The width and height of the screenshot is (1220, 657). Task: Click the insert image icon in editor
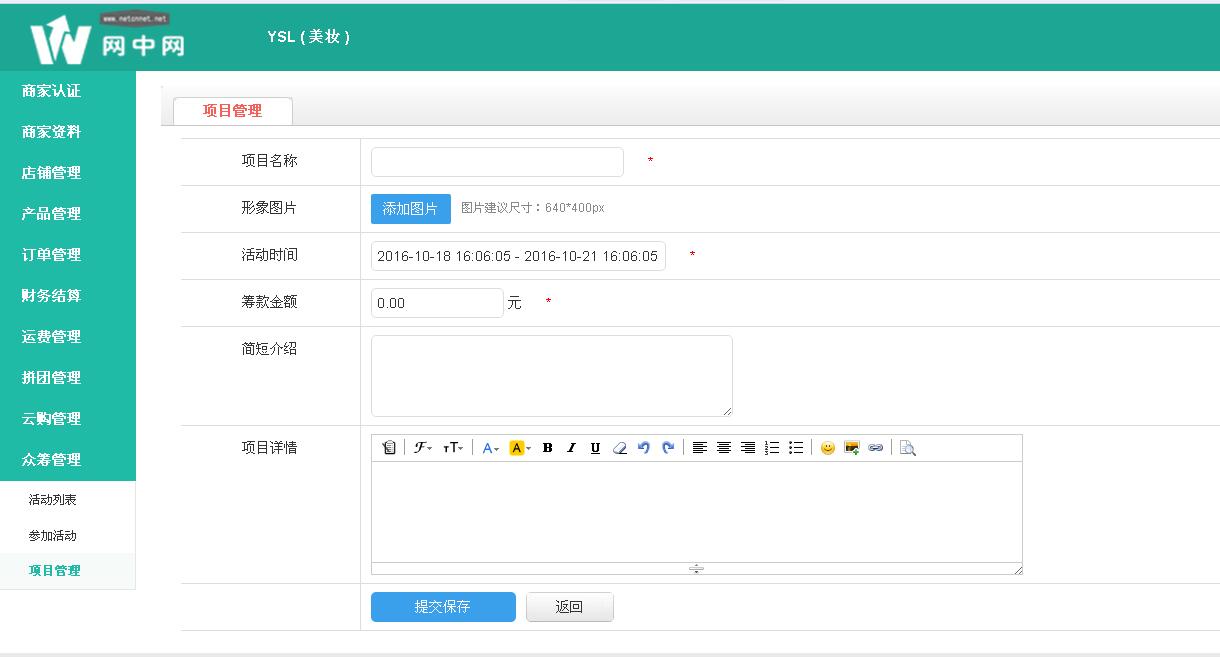point(851,448)
